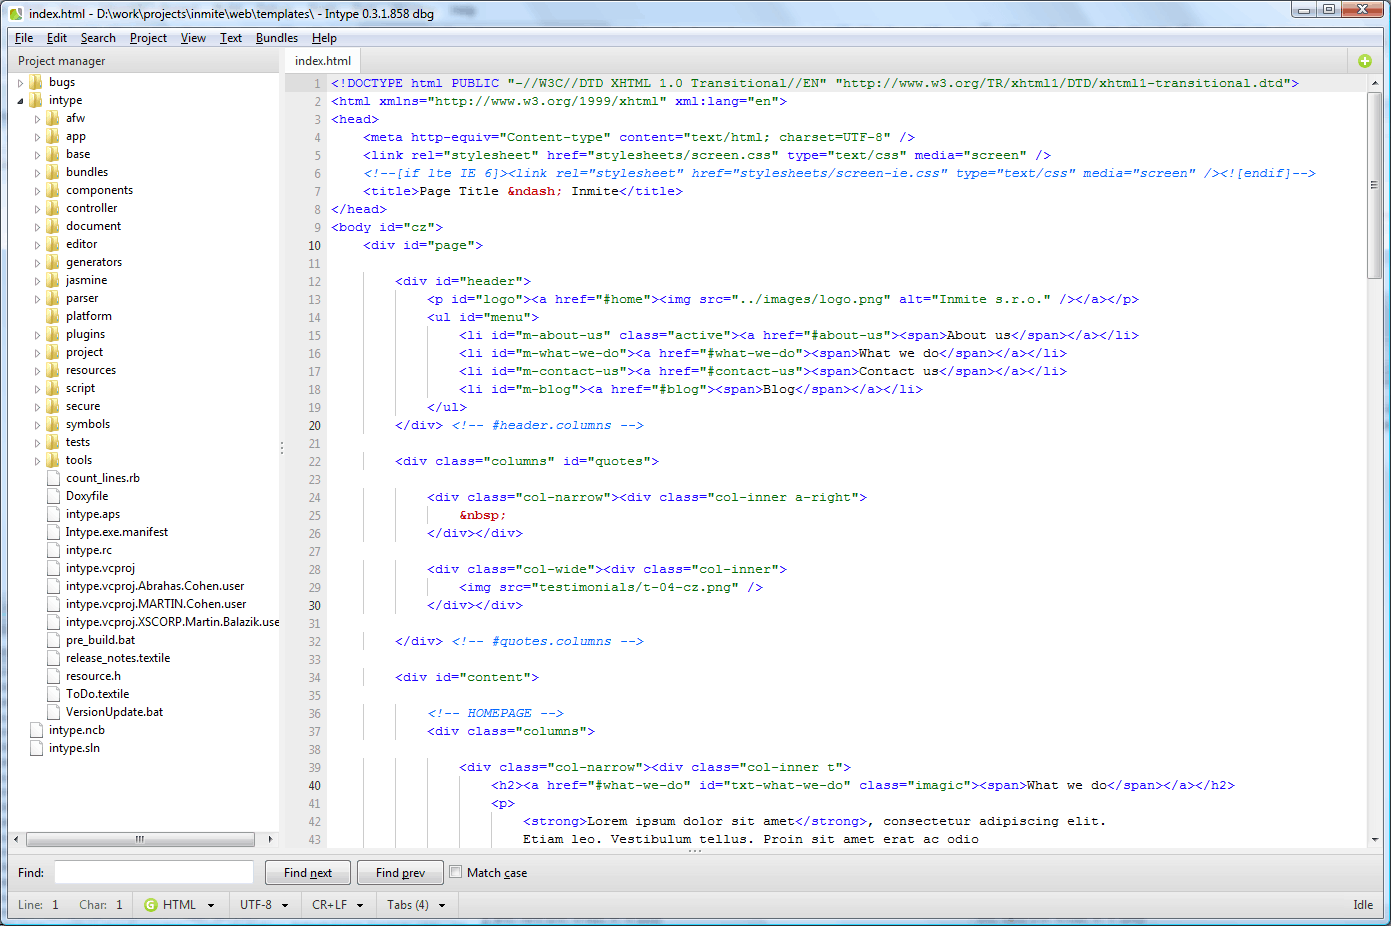Screen dimensions: 1391x926
Task: Open the Tabs (4) indentation dropdown
Action: pyautogui.click(x=416, y=905)
